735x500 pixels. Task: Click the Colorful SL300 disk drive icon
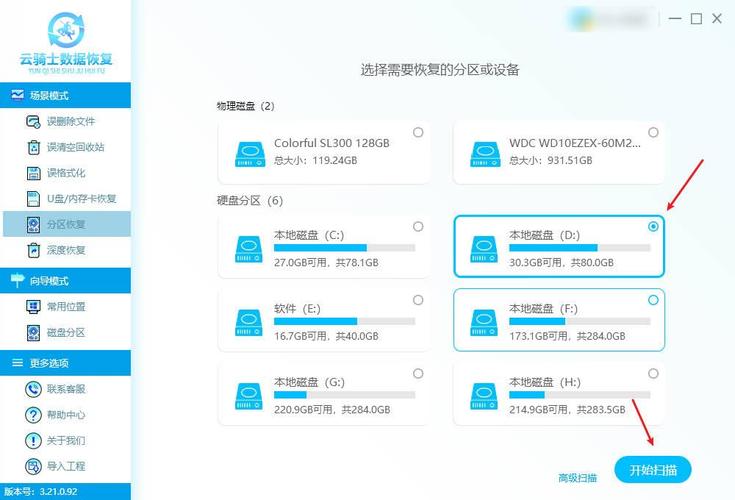pyautogui.click(x=250, y=154)
